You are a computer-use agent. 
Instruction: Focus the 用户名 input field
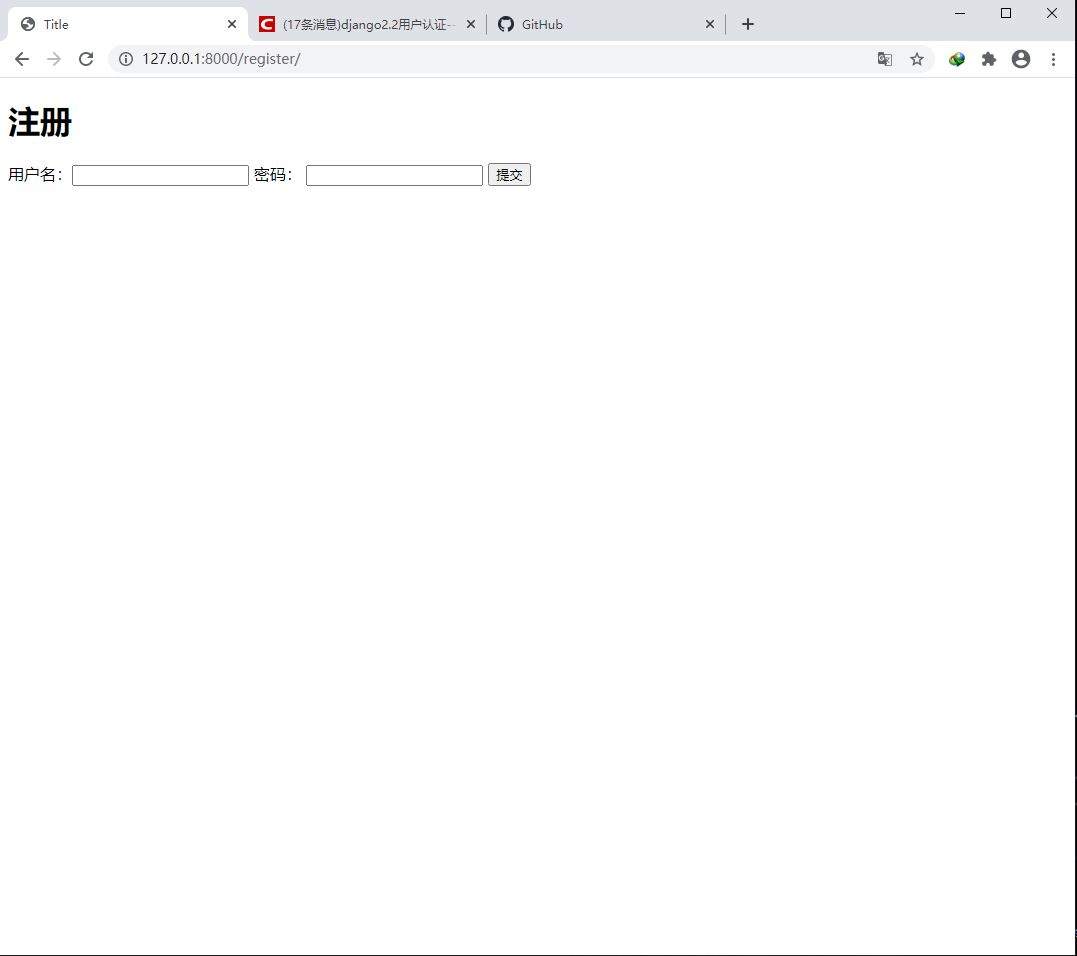(160, 175)
